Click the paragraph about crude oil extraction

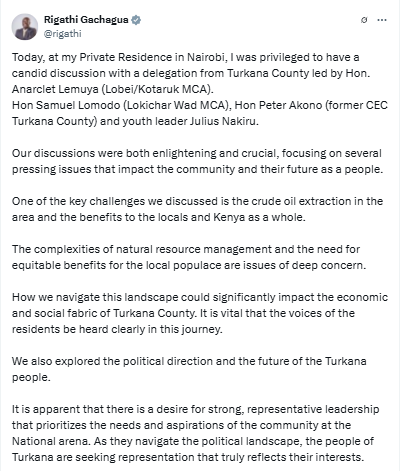(197, 209)
